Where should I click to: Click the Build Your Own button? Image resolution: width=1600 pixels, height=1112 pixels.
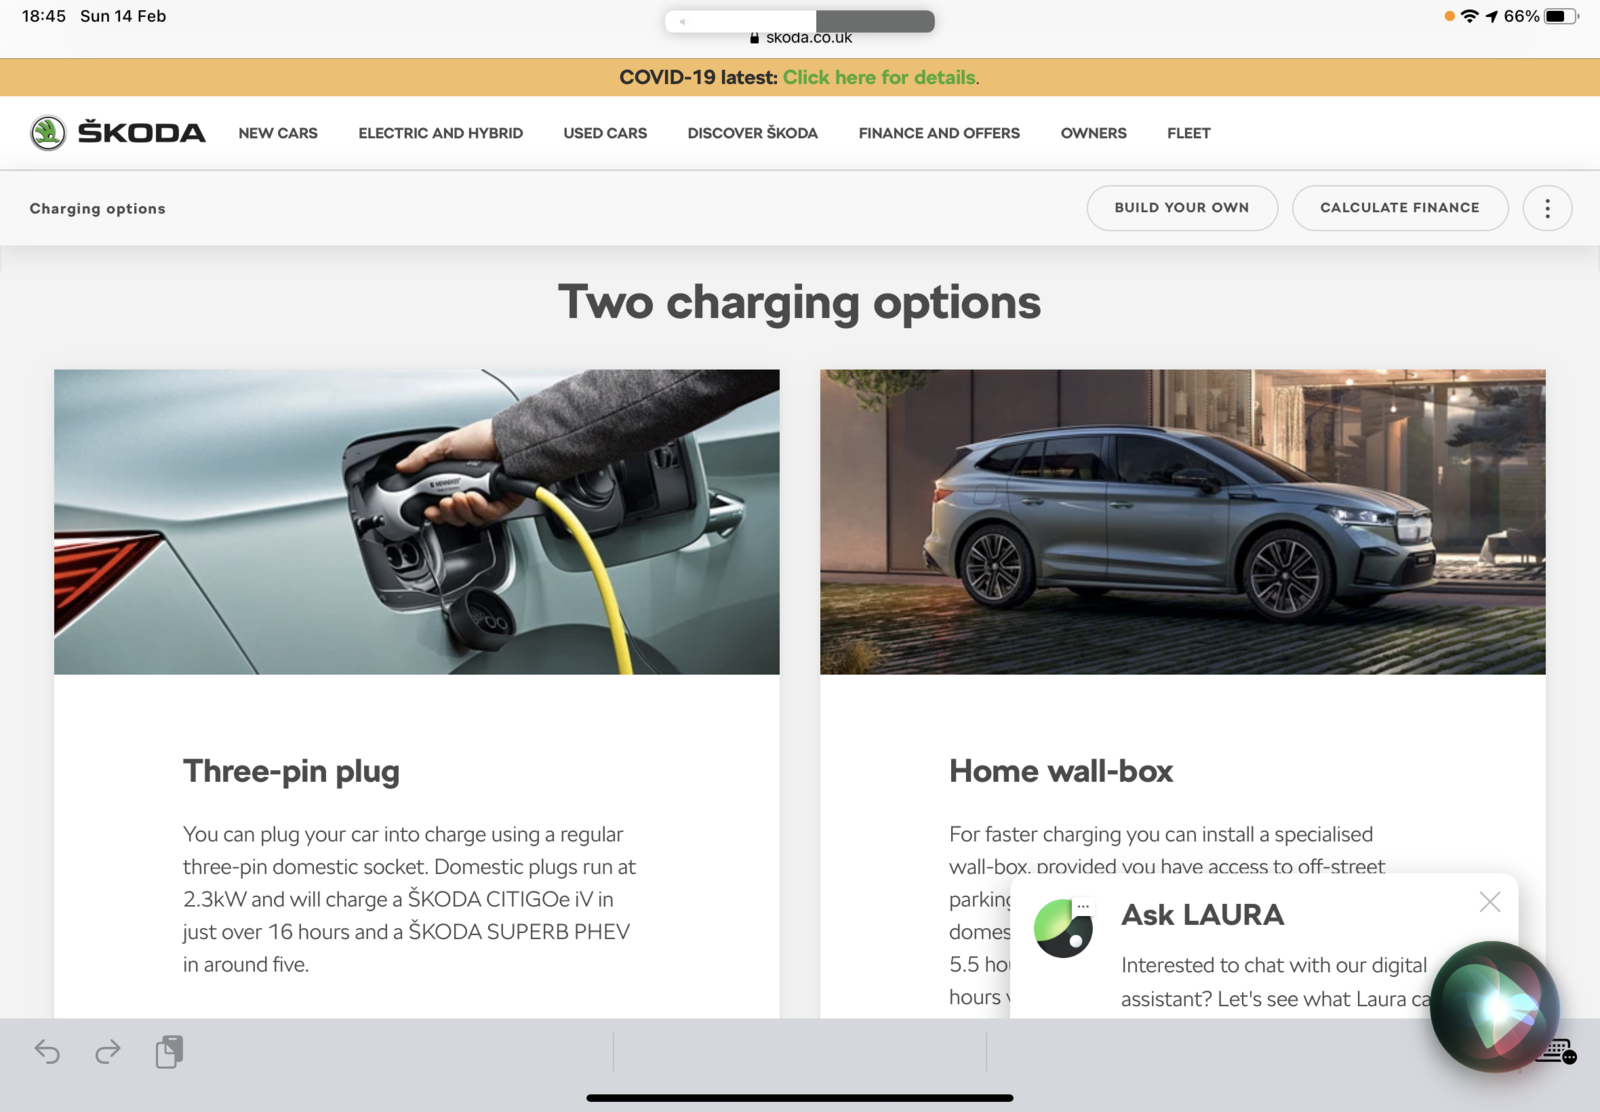click(x=1181, y=208)
